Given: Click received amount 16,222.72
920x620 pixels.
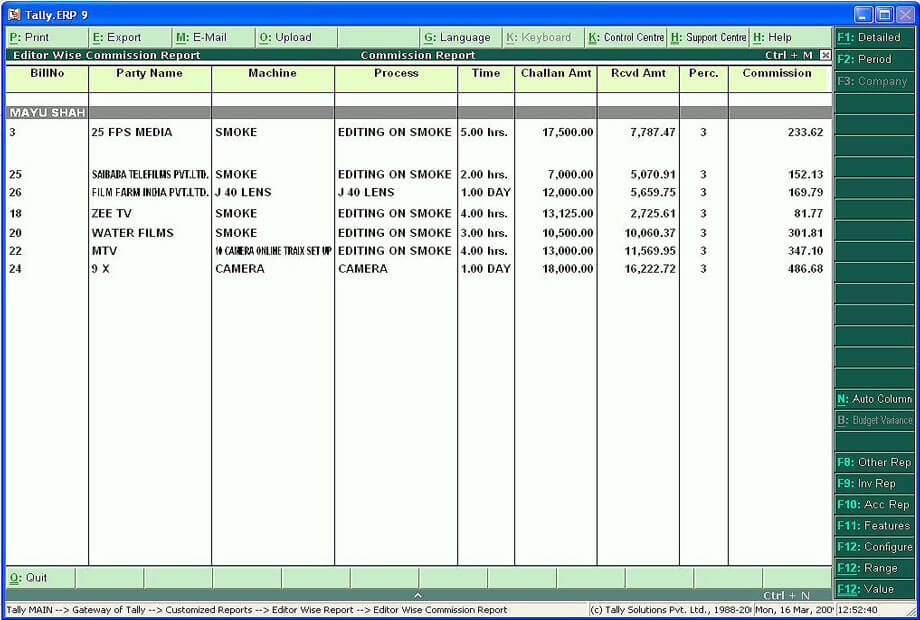Looking at the screenshot, I should [650, 269].
